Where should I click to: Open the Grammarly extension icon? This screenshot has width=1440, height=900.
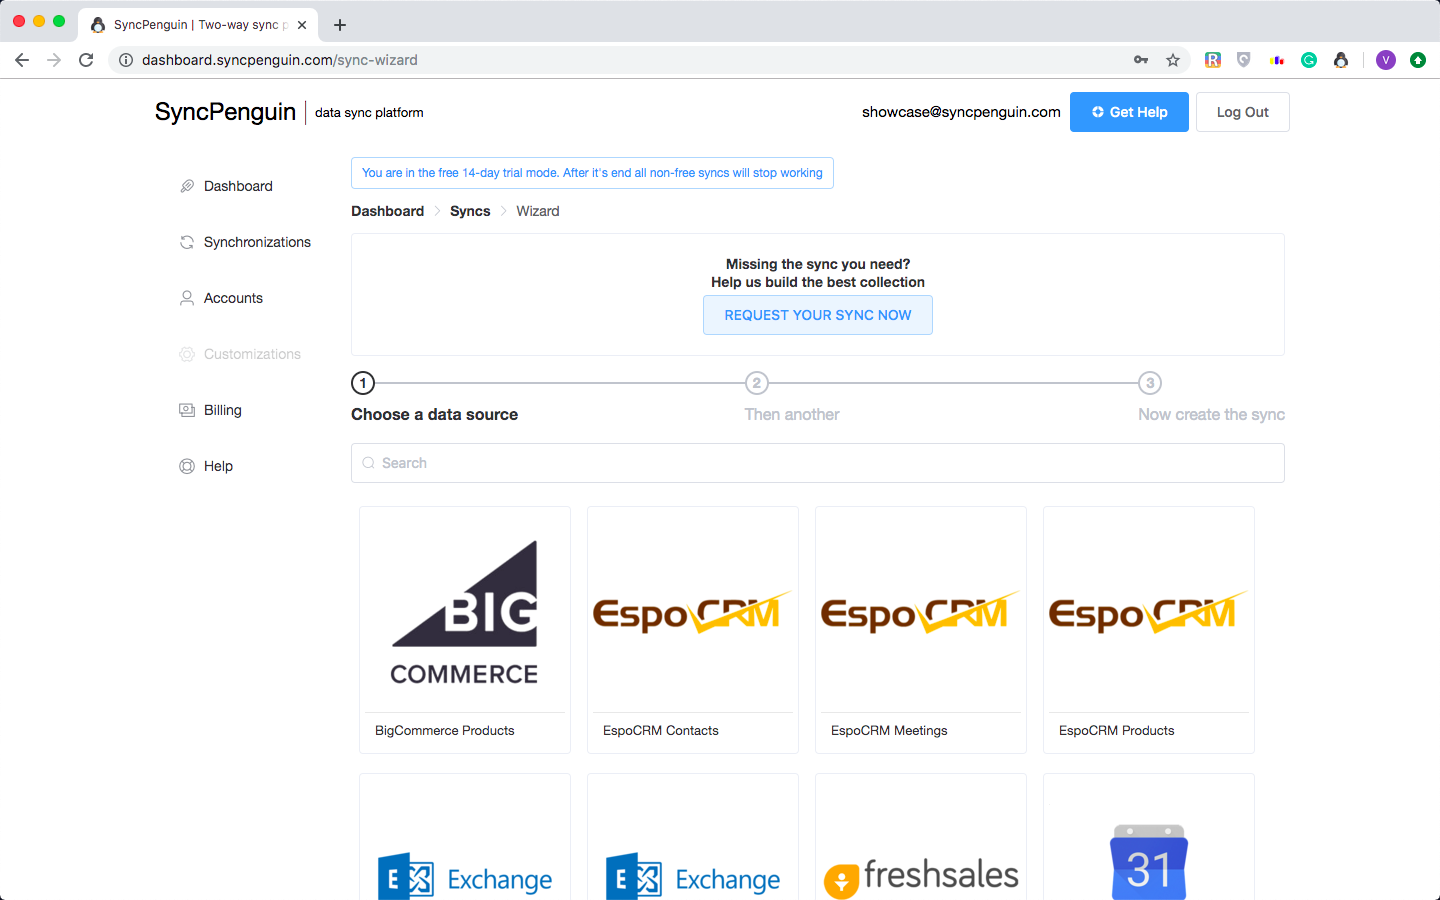pyautogui.click(x=1309, y=60)
